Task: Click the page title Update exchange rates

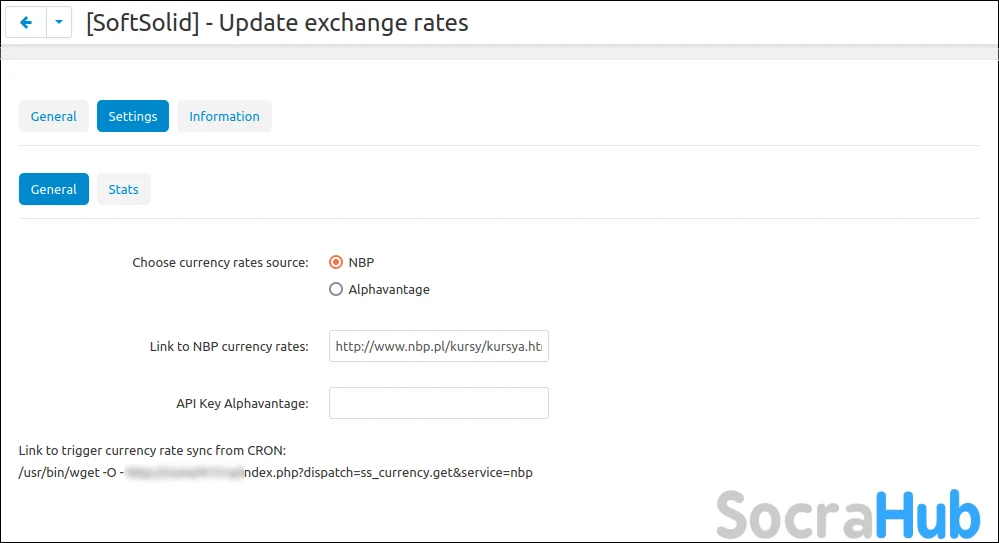Action: tap(277, 23)
